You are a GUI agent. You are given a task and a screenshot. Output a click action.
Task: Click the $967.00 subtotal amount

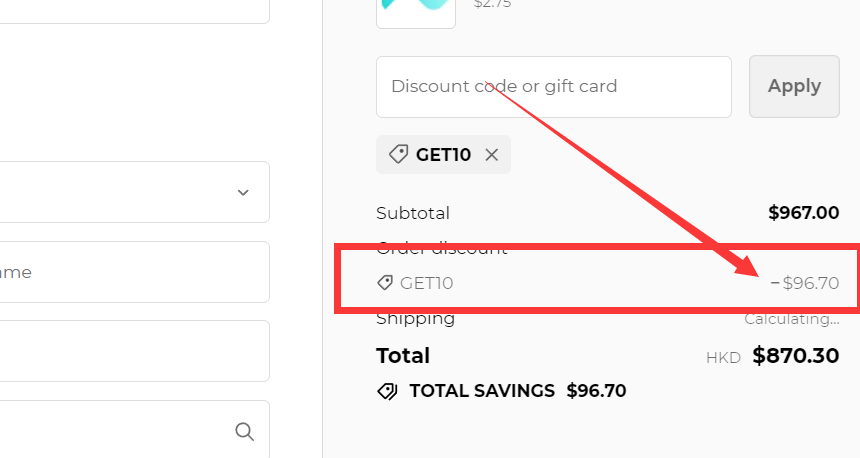pyautogui.click(x=803, y=213)
